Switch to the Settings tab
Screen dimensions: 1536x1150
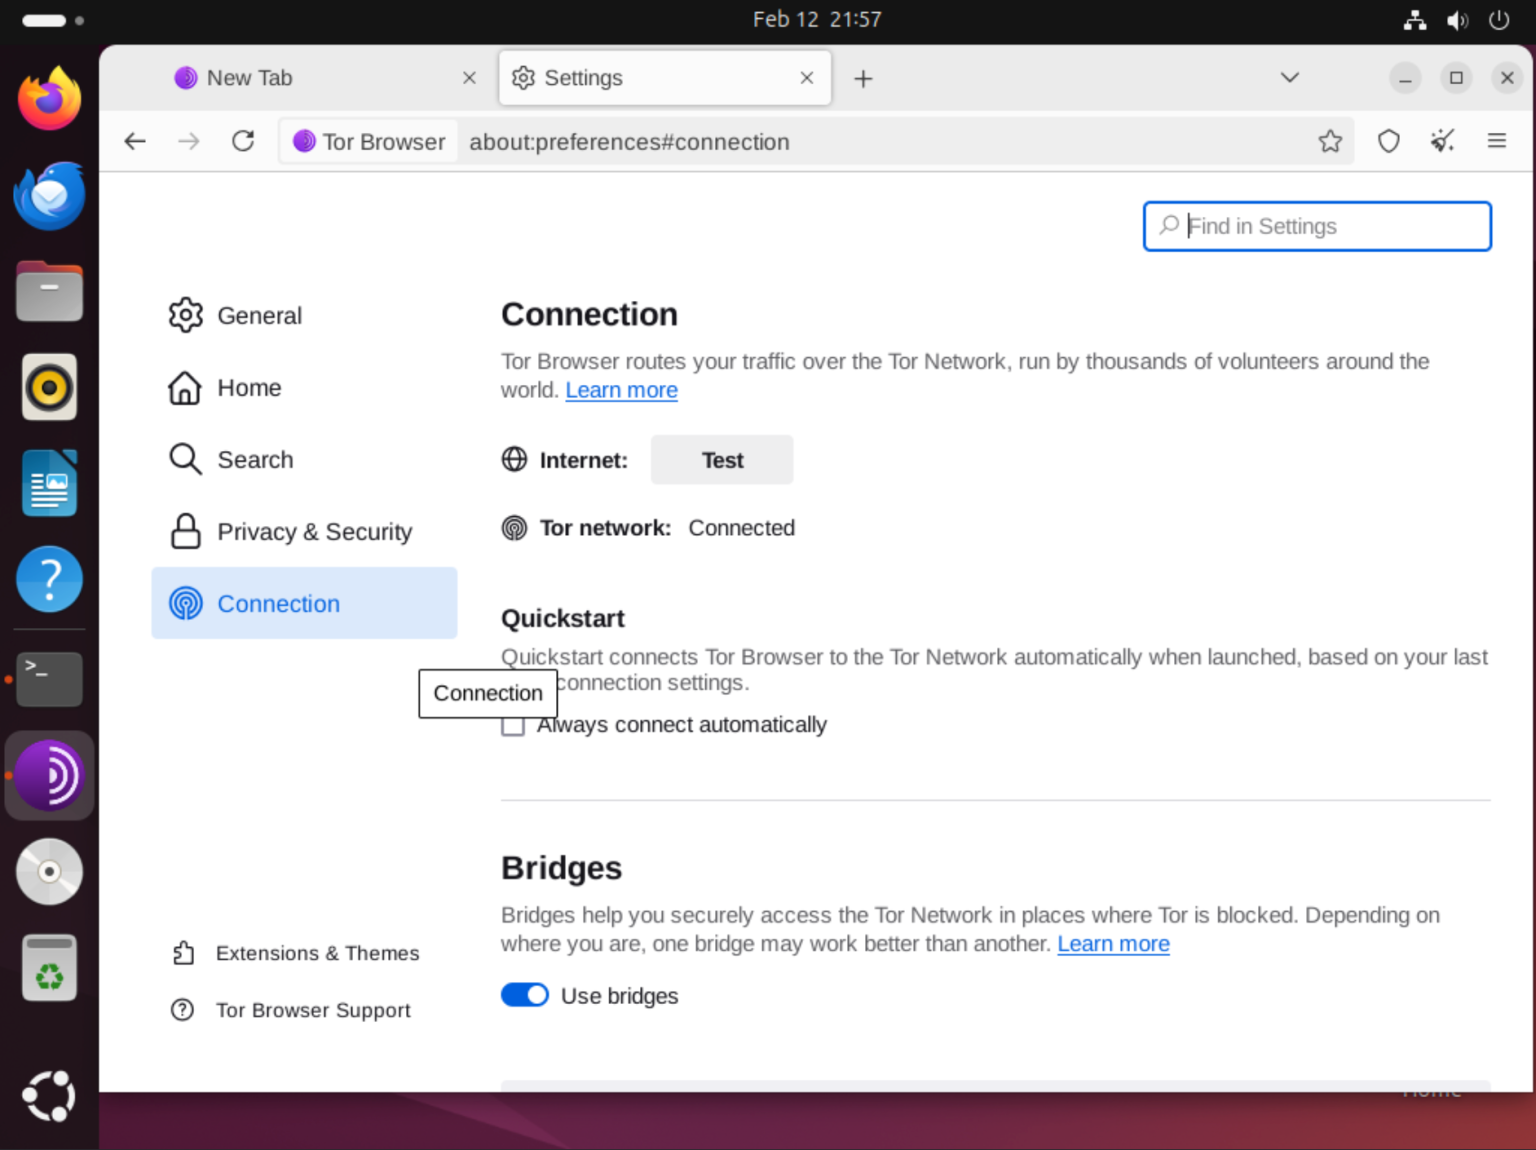pyautogui.click(x=583, y=77)
